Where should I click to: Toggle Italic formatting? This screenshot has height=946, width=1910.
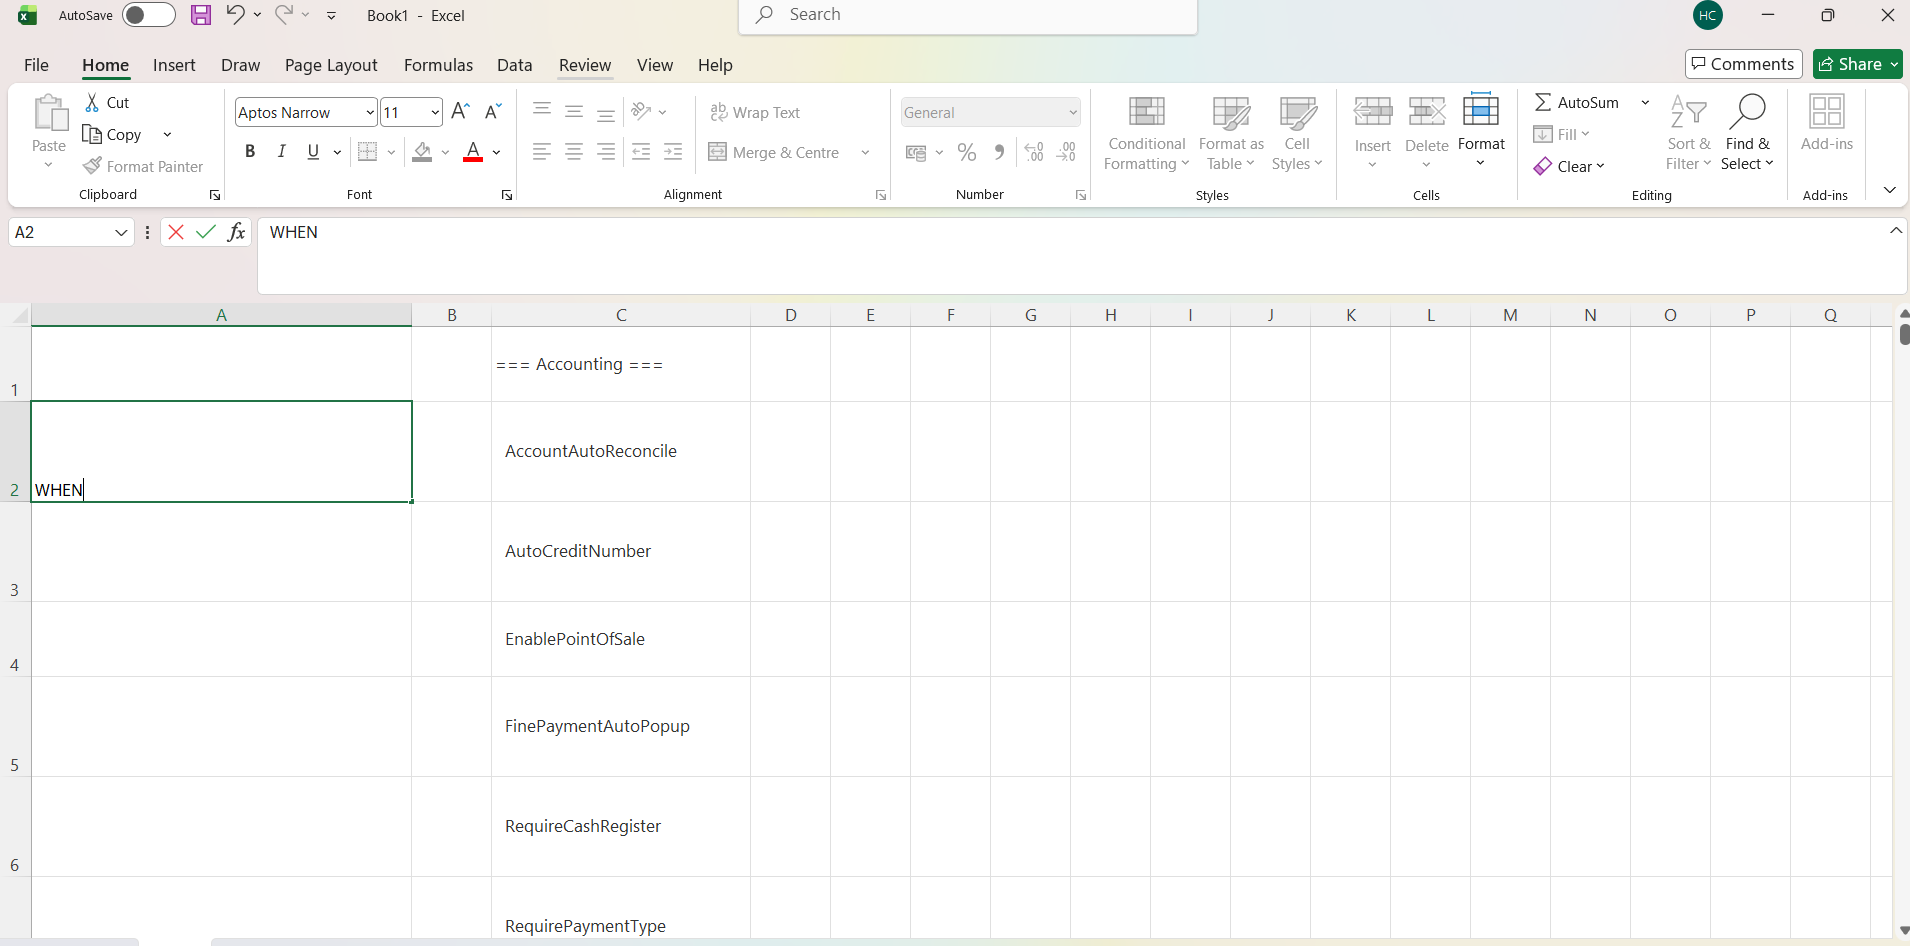282,152
